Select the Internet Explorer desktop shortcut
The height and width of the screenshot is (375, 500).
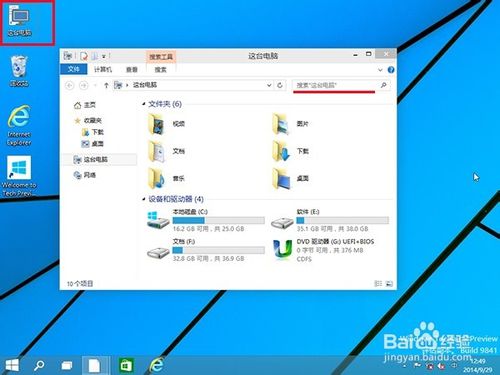pos(19,125)
